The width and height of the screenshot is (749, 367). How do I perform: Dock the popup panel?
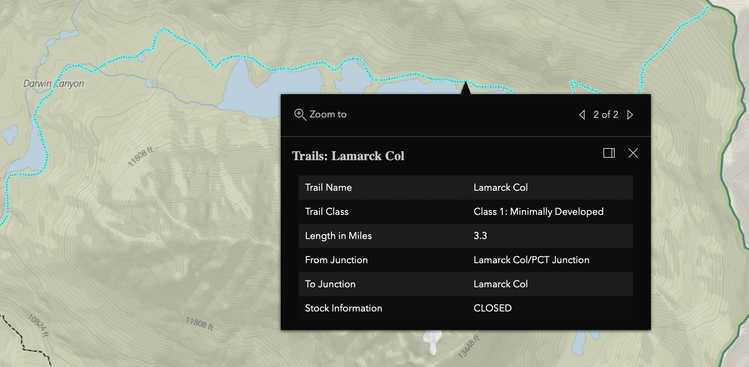[609, 153]
